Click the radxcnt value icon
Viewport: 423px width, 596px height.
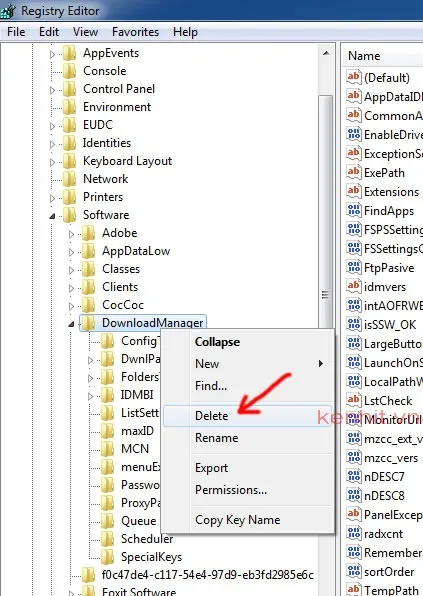353,533
